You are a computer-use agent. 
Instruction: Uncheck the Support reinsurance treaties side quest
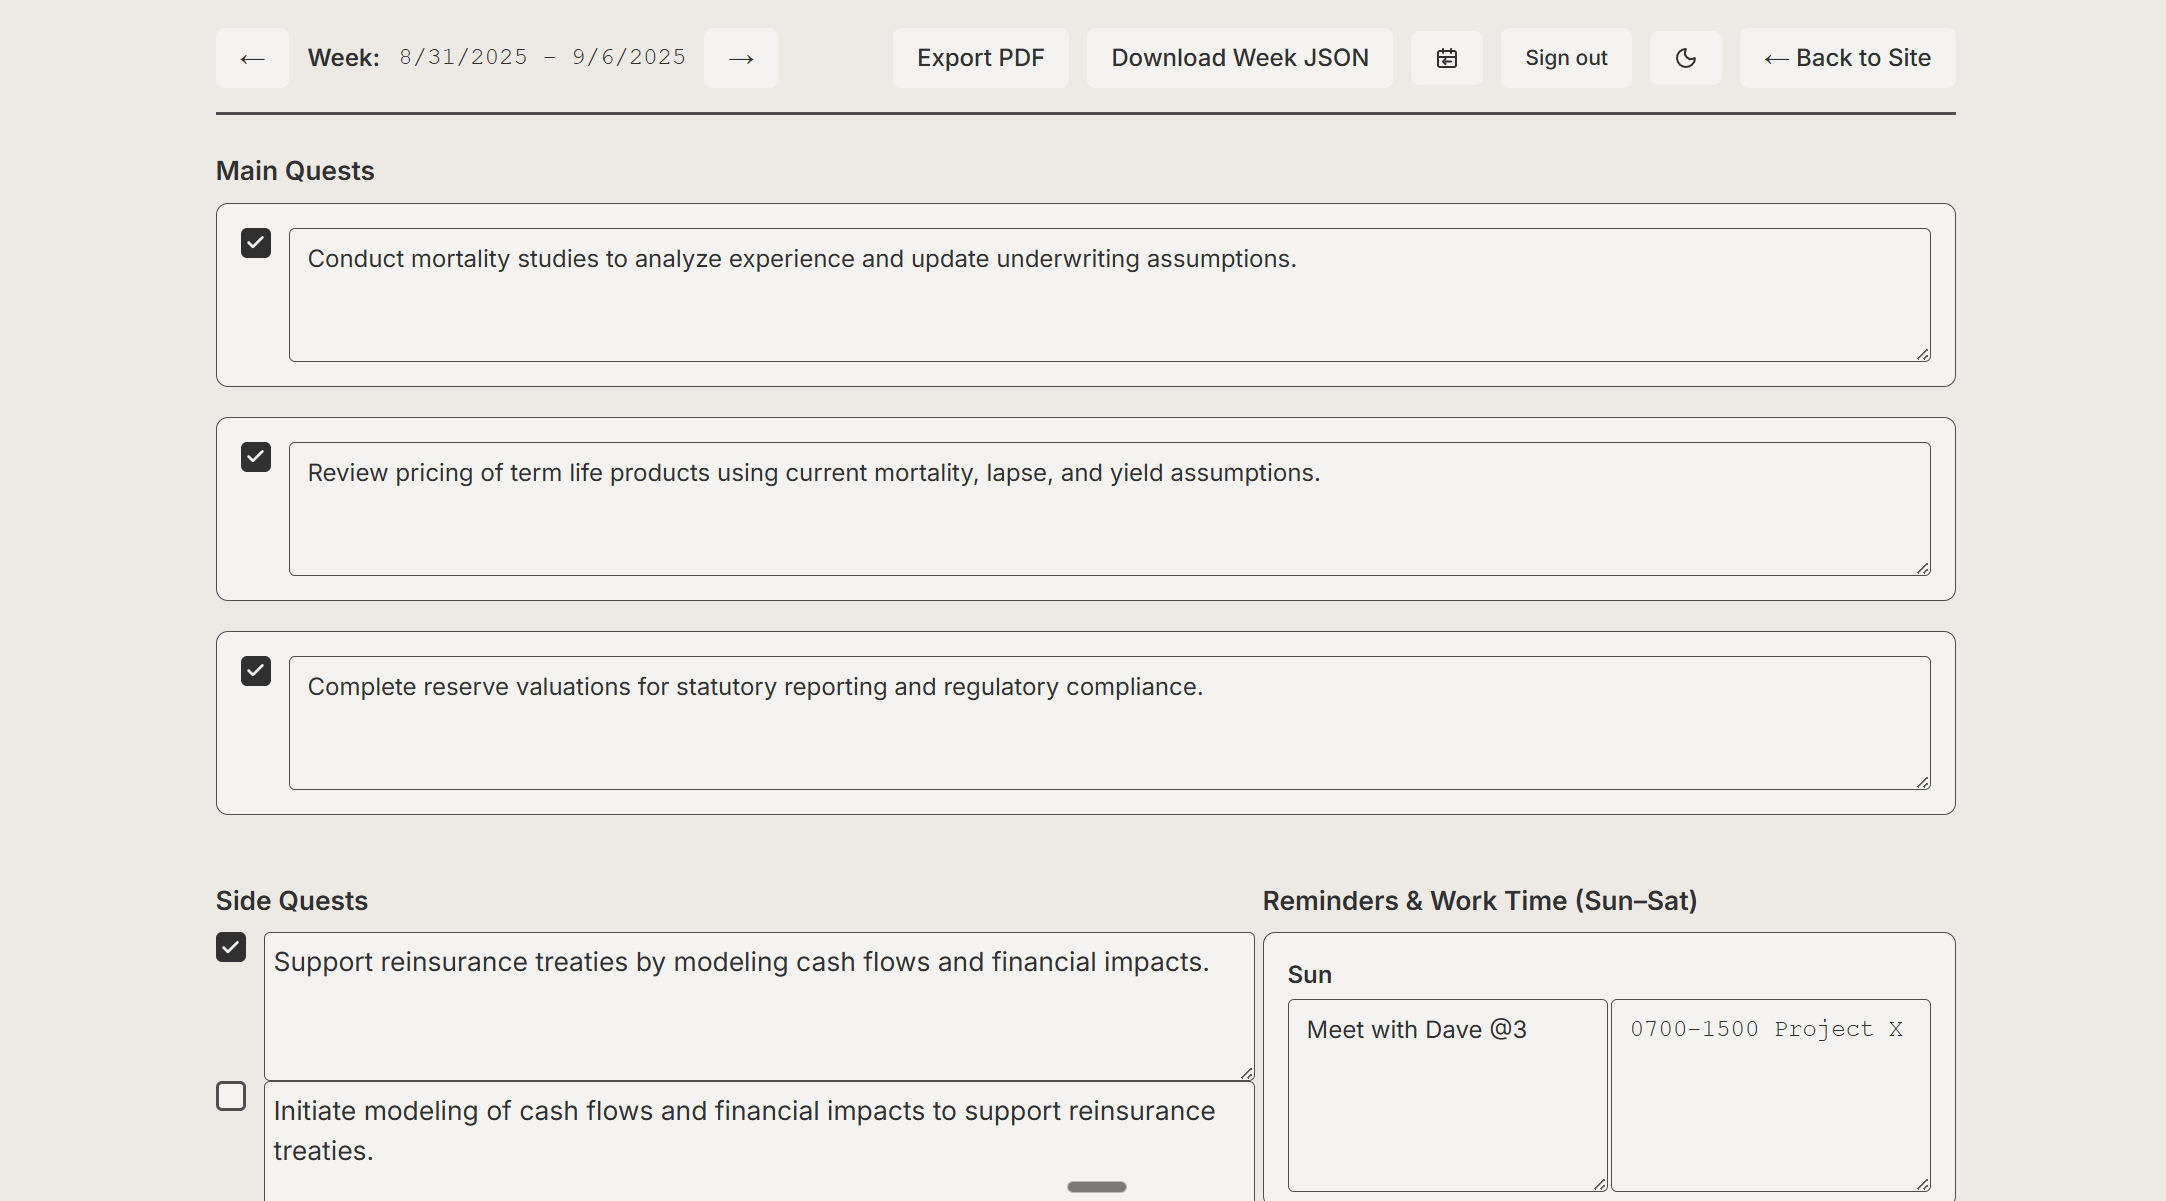point(231,947)
